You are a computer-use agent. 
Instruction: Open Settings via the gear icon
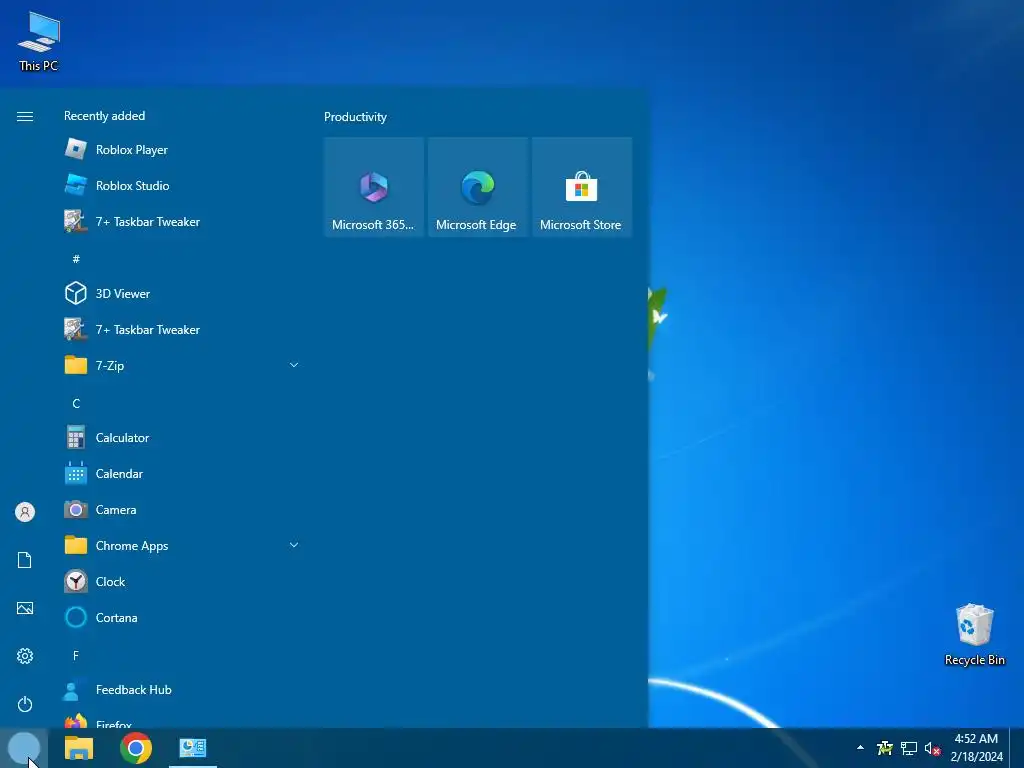25,656
